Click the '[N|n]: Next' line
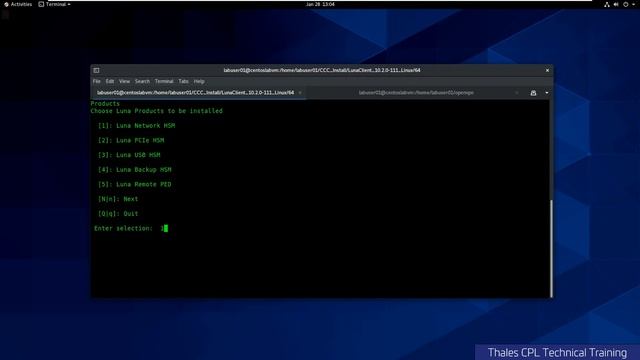 click(118, 199)
